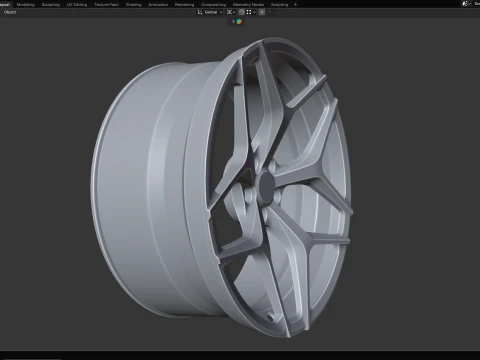The image size is (480, 360).
Task: Open the Texture Paint workspace tab
Action: [x=106, y=5]
